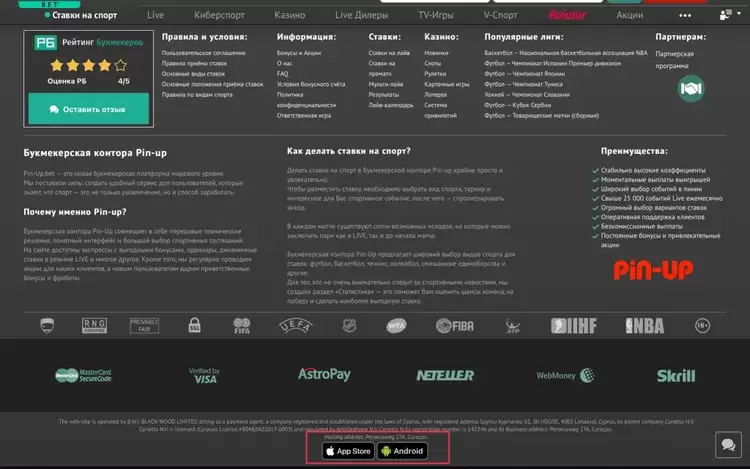Open the Мульти-лайв link
Viewport: 750px width, 469px height.
coord(386,84)
